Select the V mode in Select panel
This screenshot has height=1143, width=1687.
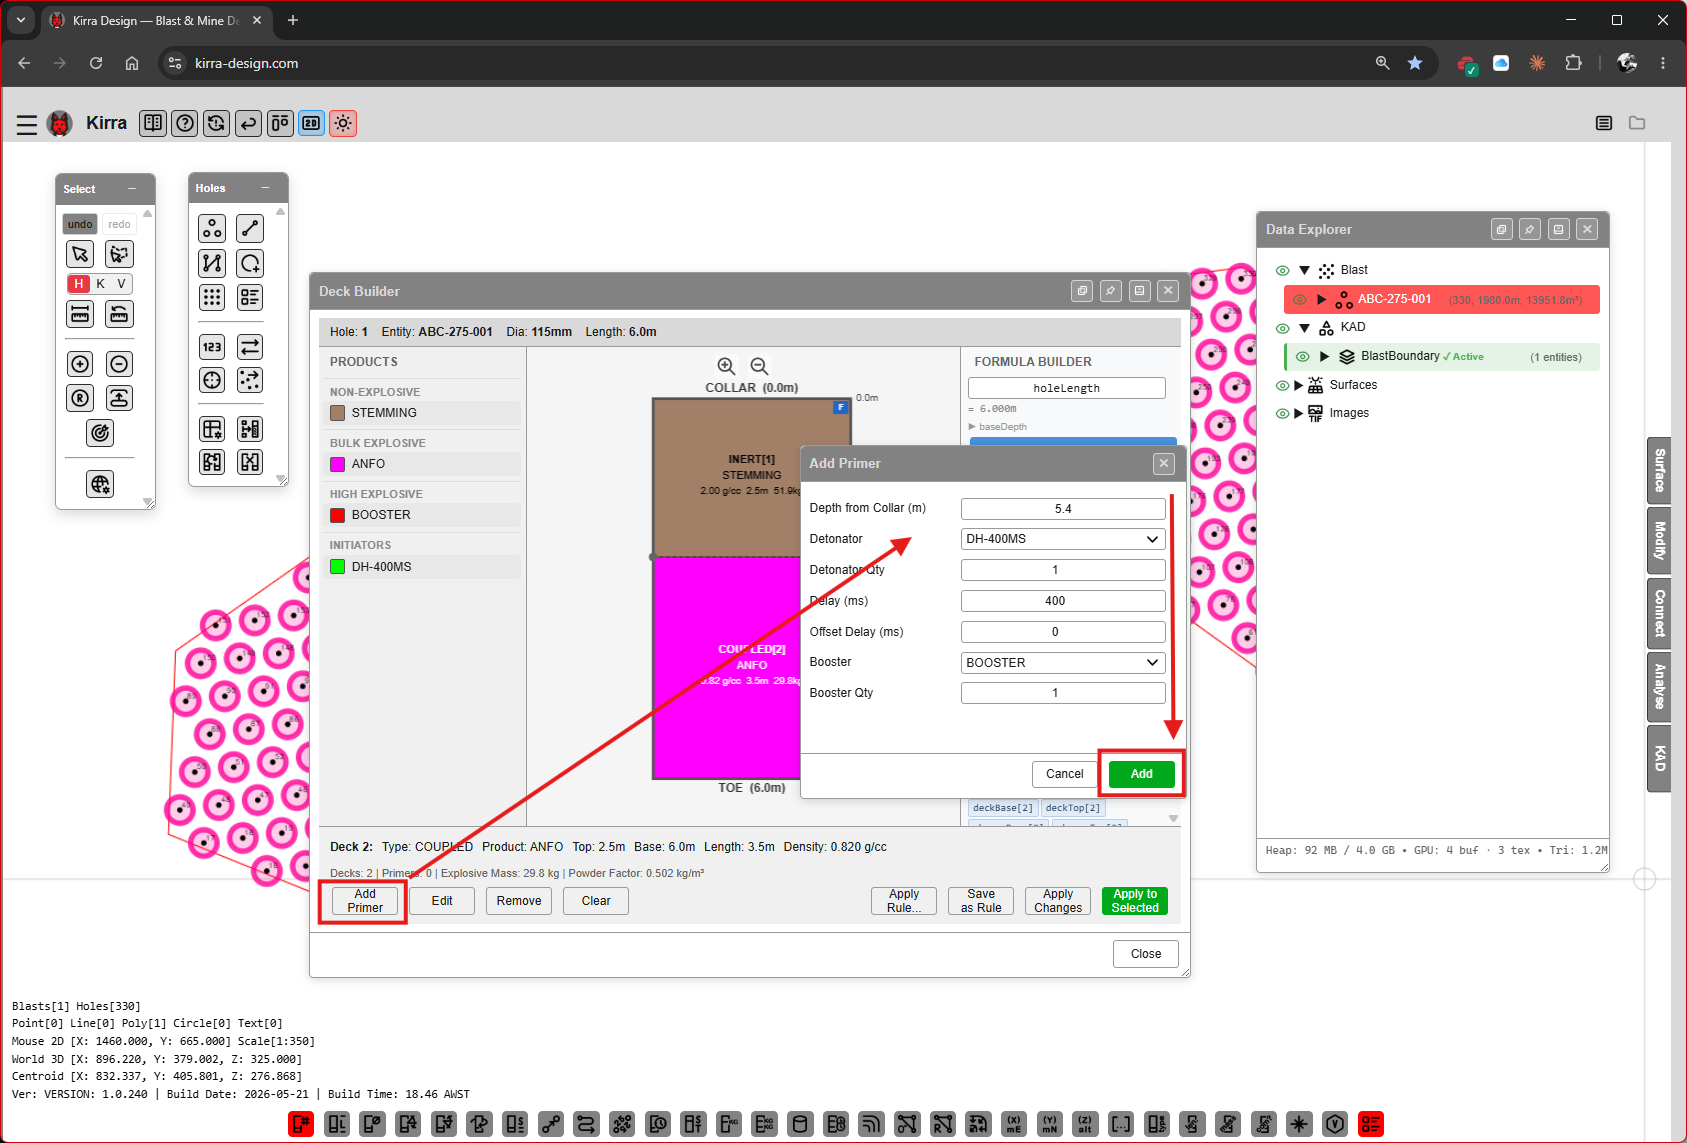[x=121, y=284]
